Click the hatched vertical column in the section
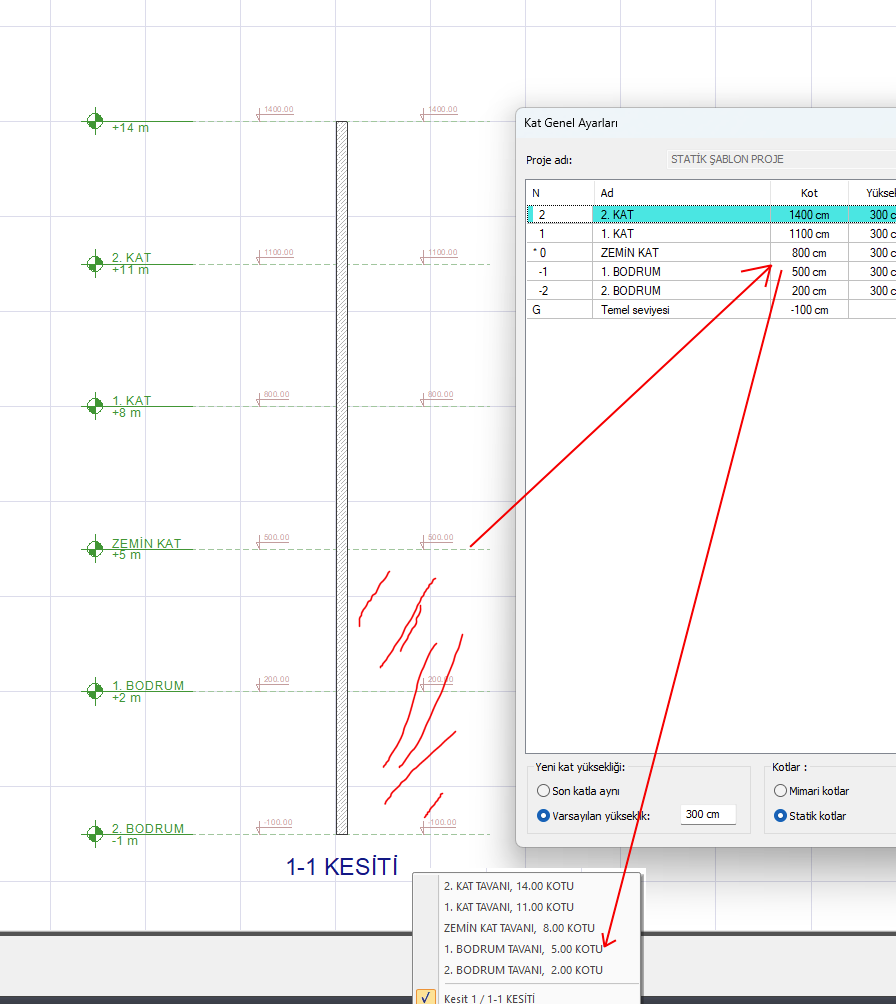 pos(342,477)
